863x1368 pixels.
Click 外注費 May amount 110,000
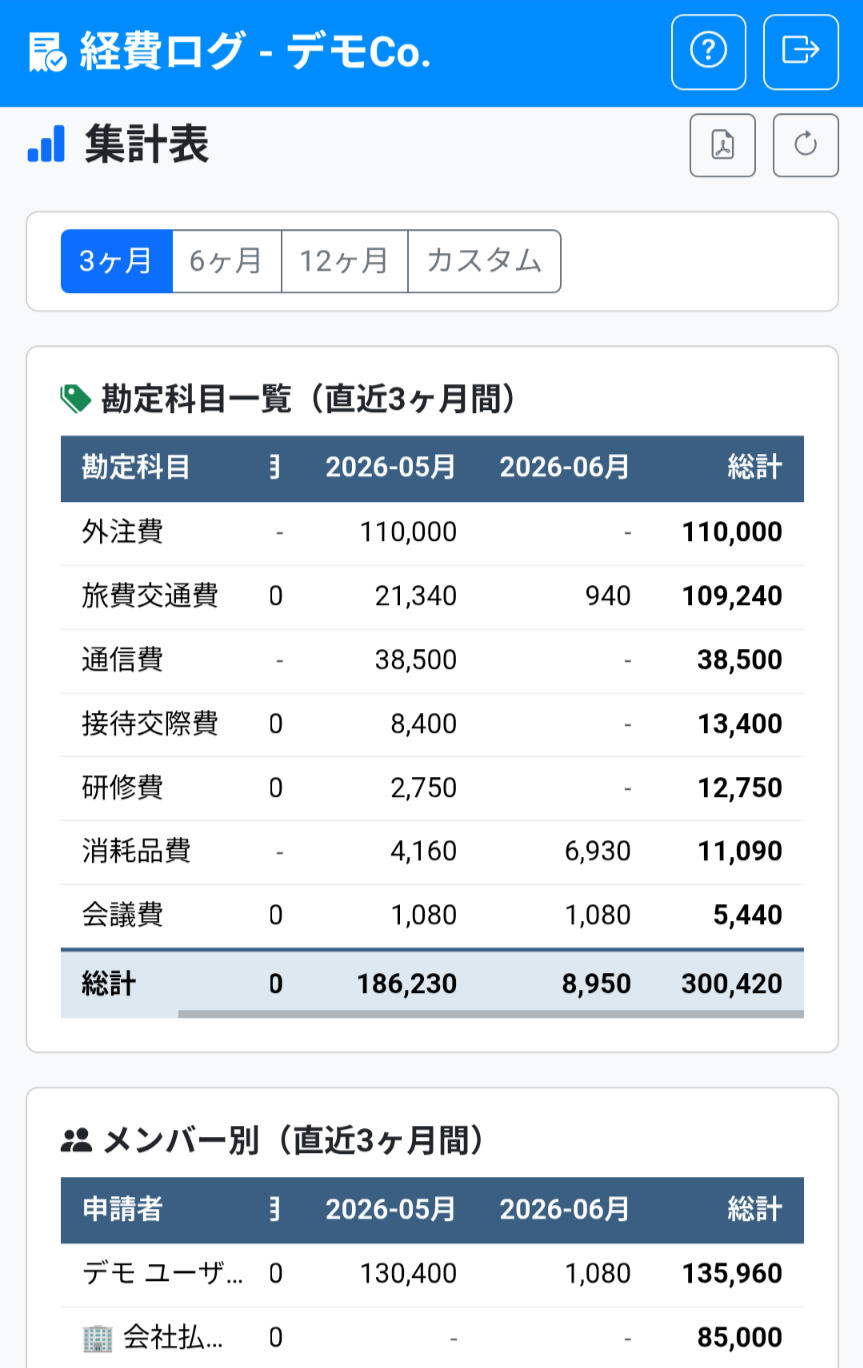[409, 532]
